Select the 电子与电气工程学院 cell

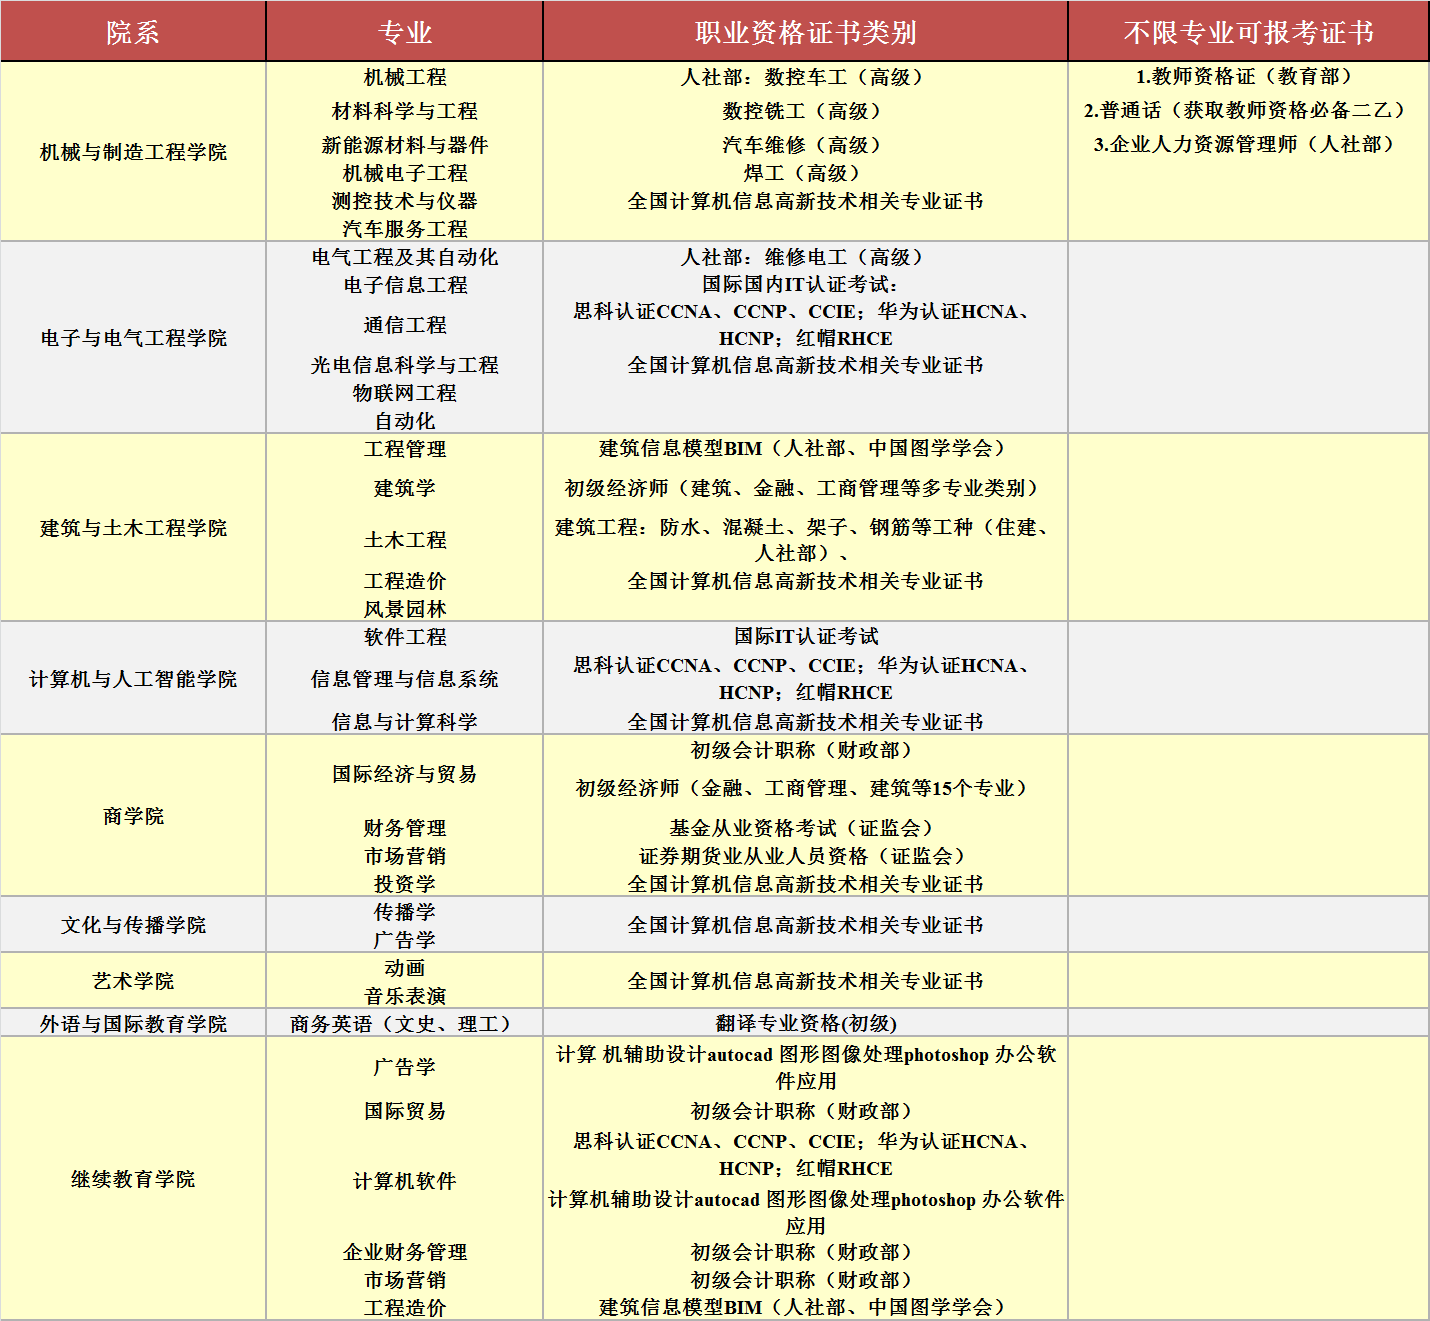133,338
